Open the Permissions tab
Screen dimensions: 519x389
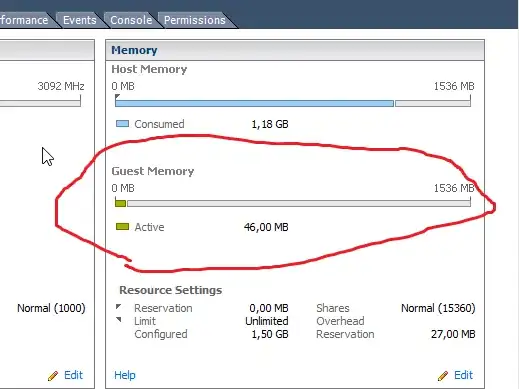pyautogui.click(x=195, y=20)
